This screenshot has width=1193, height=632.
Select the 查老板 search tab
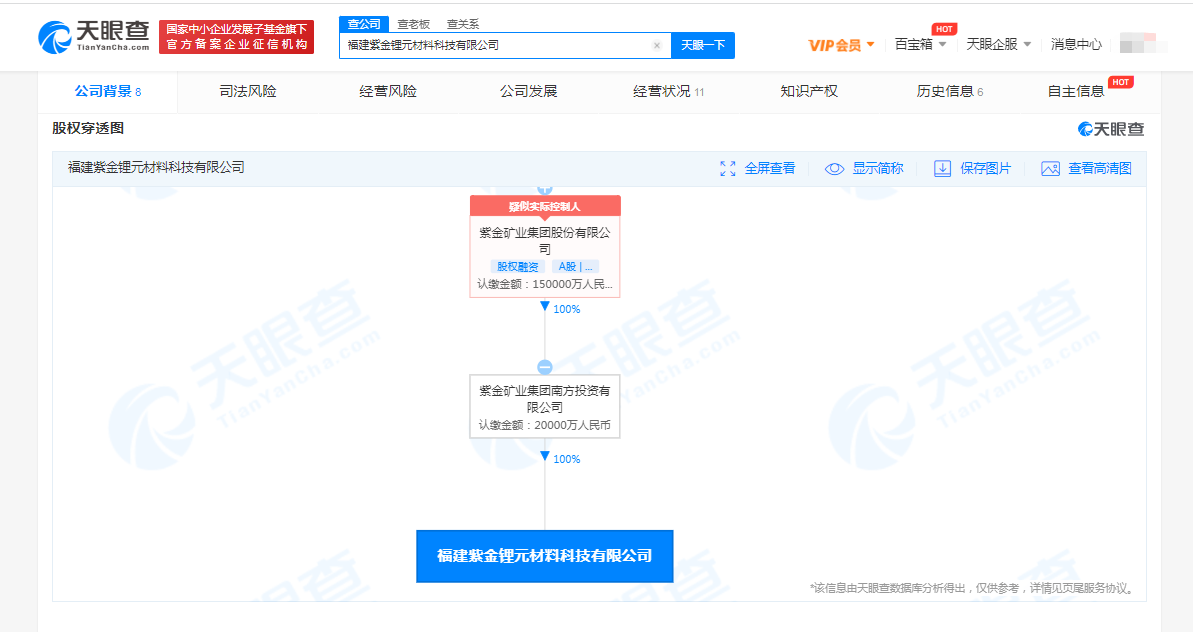coord(414,24)
